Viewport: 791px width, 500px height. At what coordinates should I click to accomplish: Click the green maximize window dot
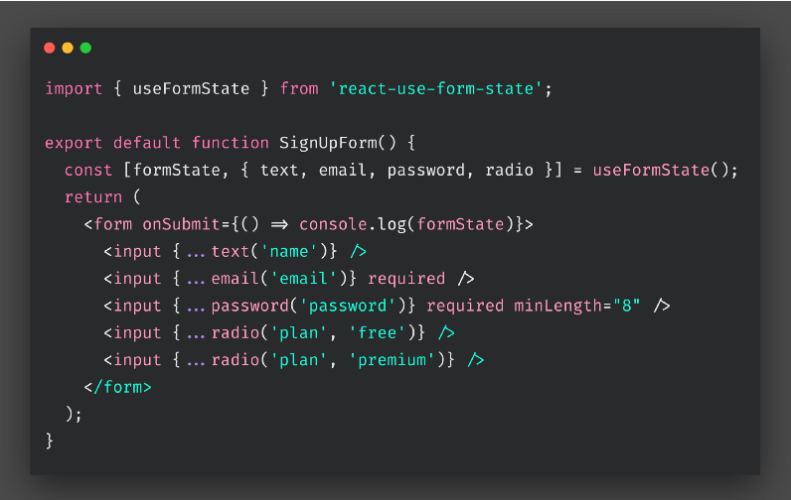click(86, 48)
